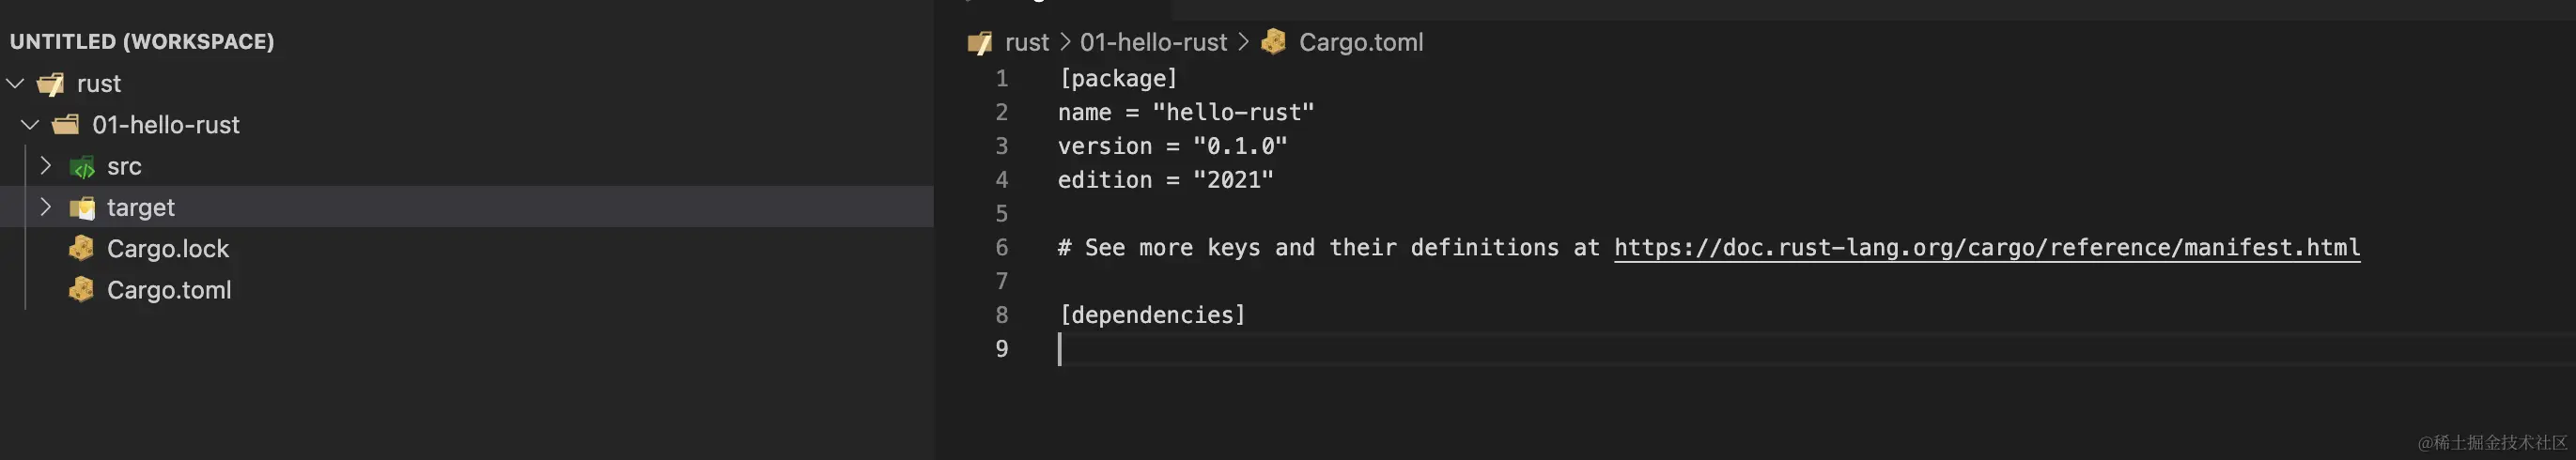Click the 01-hello-rust folder icon
Viewport: 2576px width, 460px height.
(x=66, y=125)
